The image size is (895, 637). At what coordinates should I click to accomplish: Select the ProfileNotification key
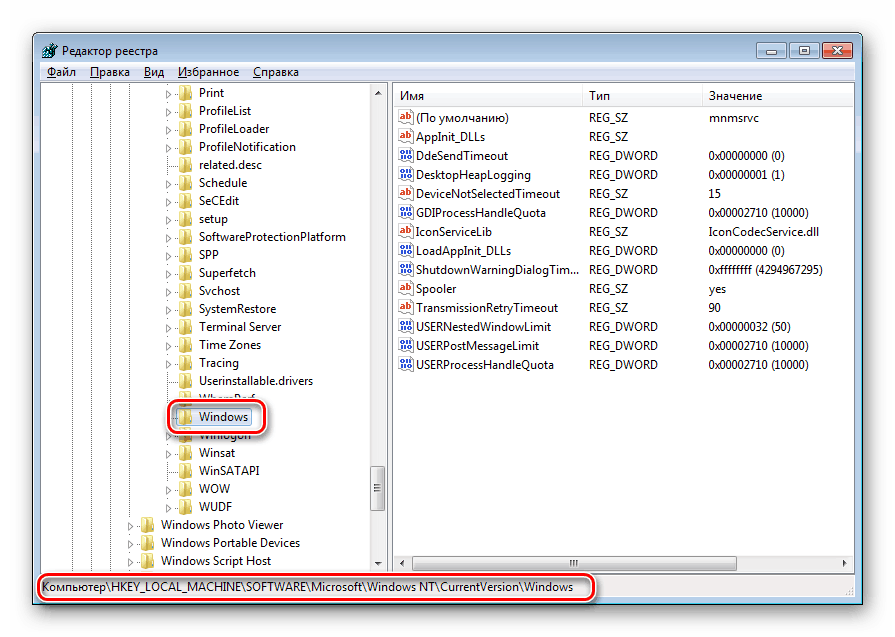247,147
